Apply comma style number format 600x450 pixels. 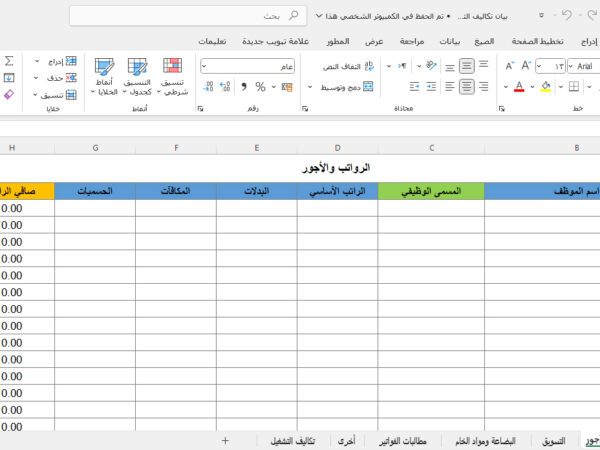pyautogui.click(x=244, y=87)
